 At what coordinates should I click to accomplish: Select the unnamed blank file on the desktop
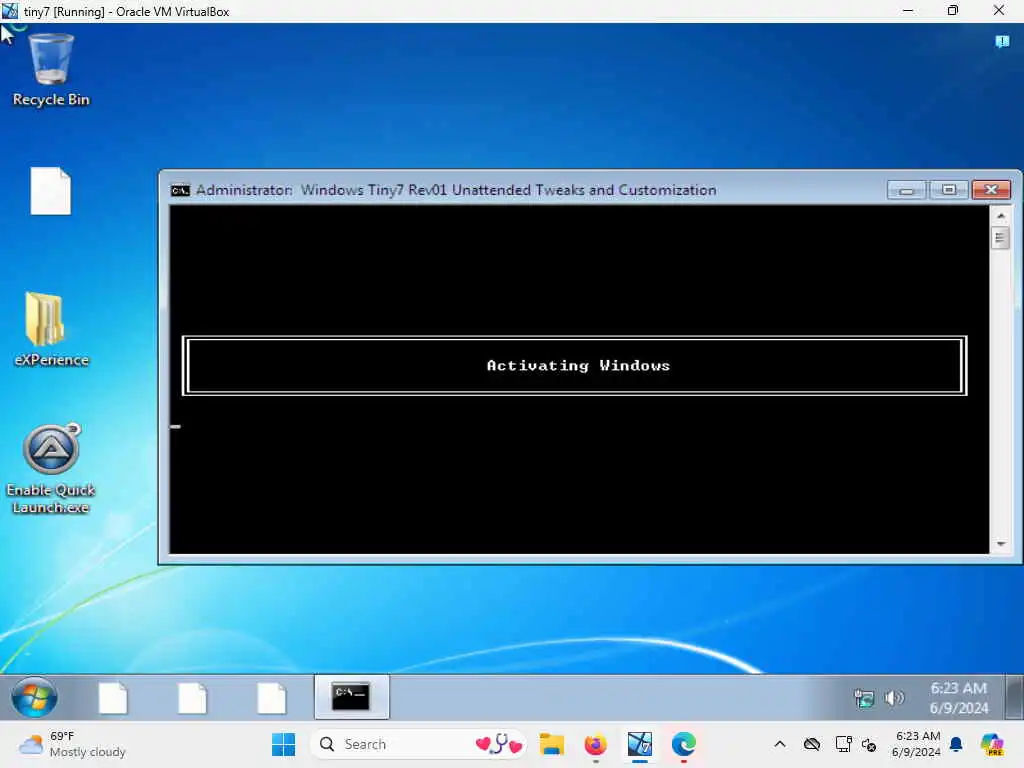pyautogui.click(x=50, y=191)
